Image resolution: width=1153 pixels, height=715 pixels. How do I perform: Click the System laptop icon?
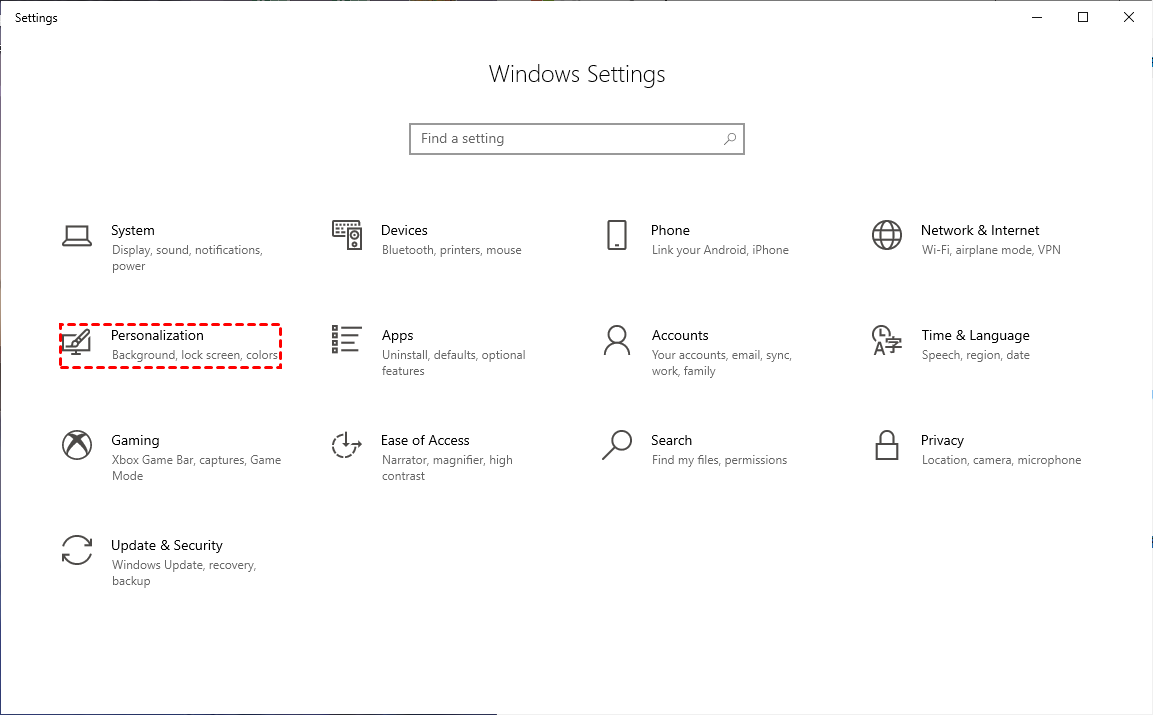[x=77, y=236]
